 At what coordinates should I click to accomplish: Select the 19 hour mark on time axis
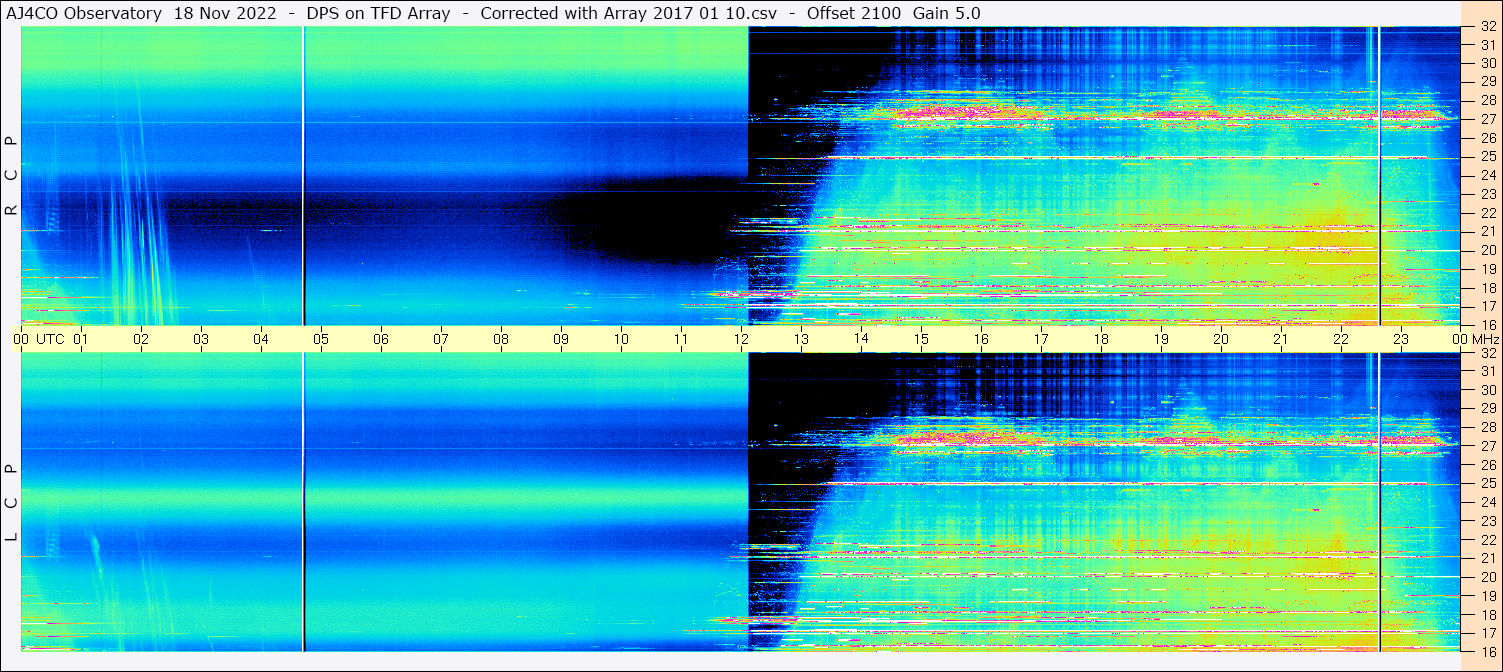(1161, 339)
